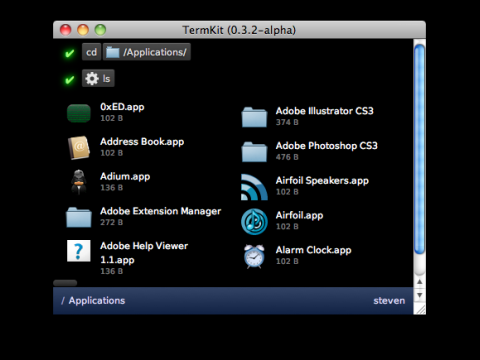480x360 pixels.
Task: Click the vertical scrollbar thumb
Action: point(419,149)
